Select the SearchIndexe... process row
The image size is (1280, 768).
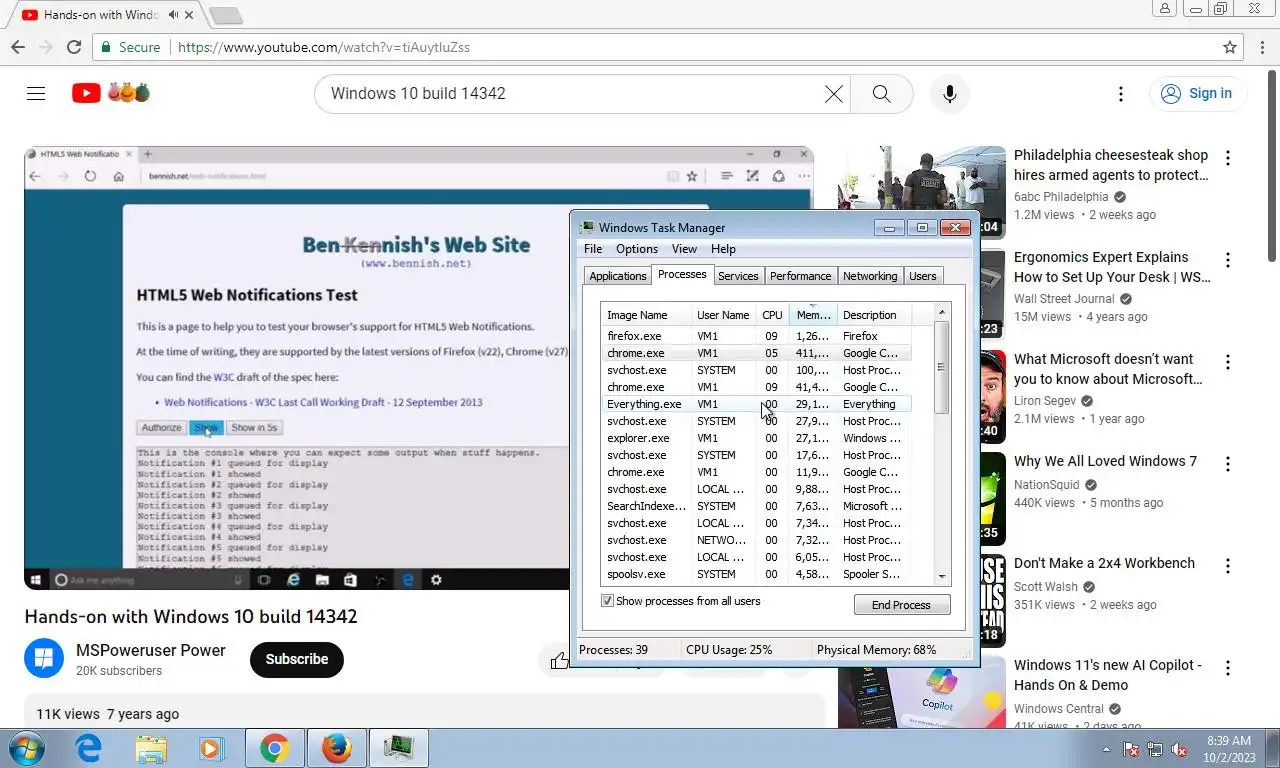[756, 506]
